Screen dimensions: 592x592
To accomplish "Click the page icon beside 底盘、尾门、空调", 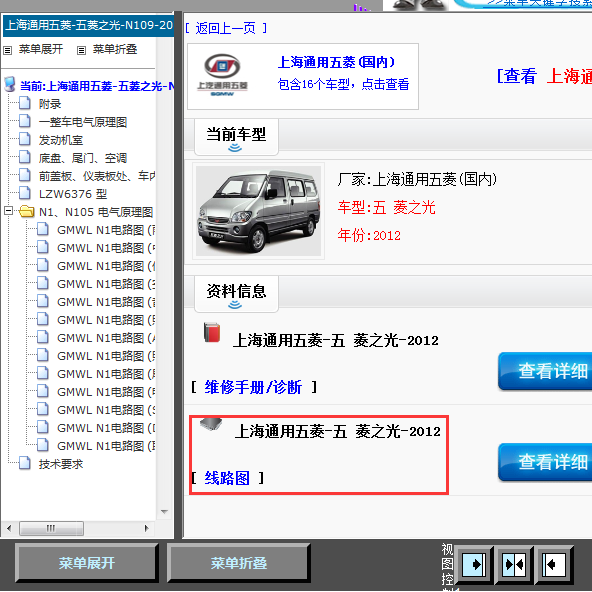I will 25,157.
